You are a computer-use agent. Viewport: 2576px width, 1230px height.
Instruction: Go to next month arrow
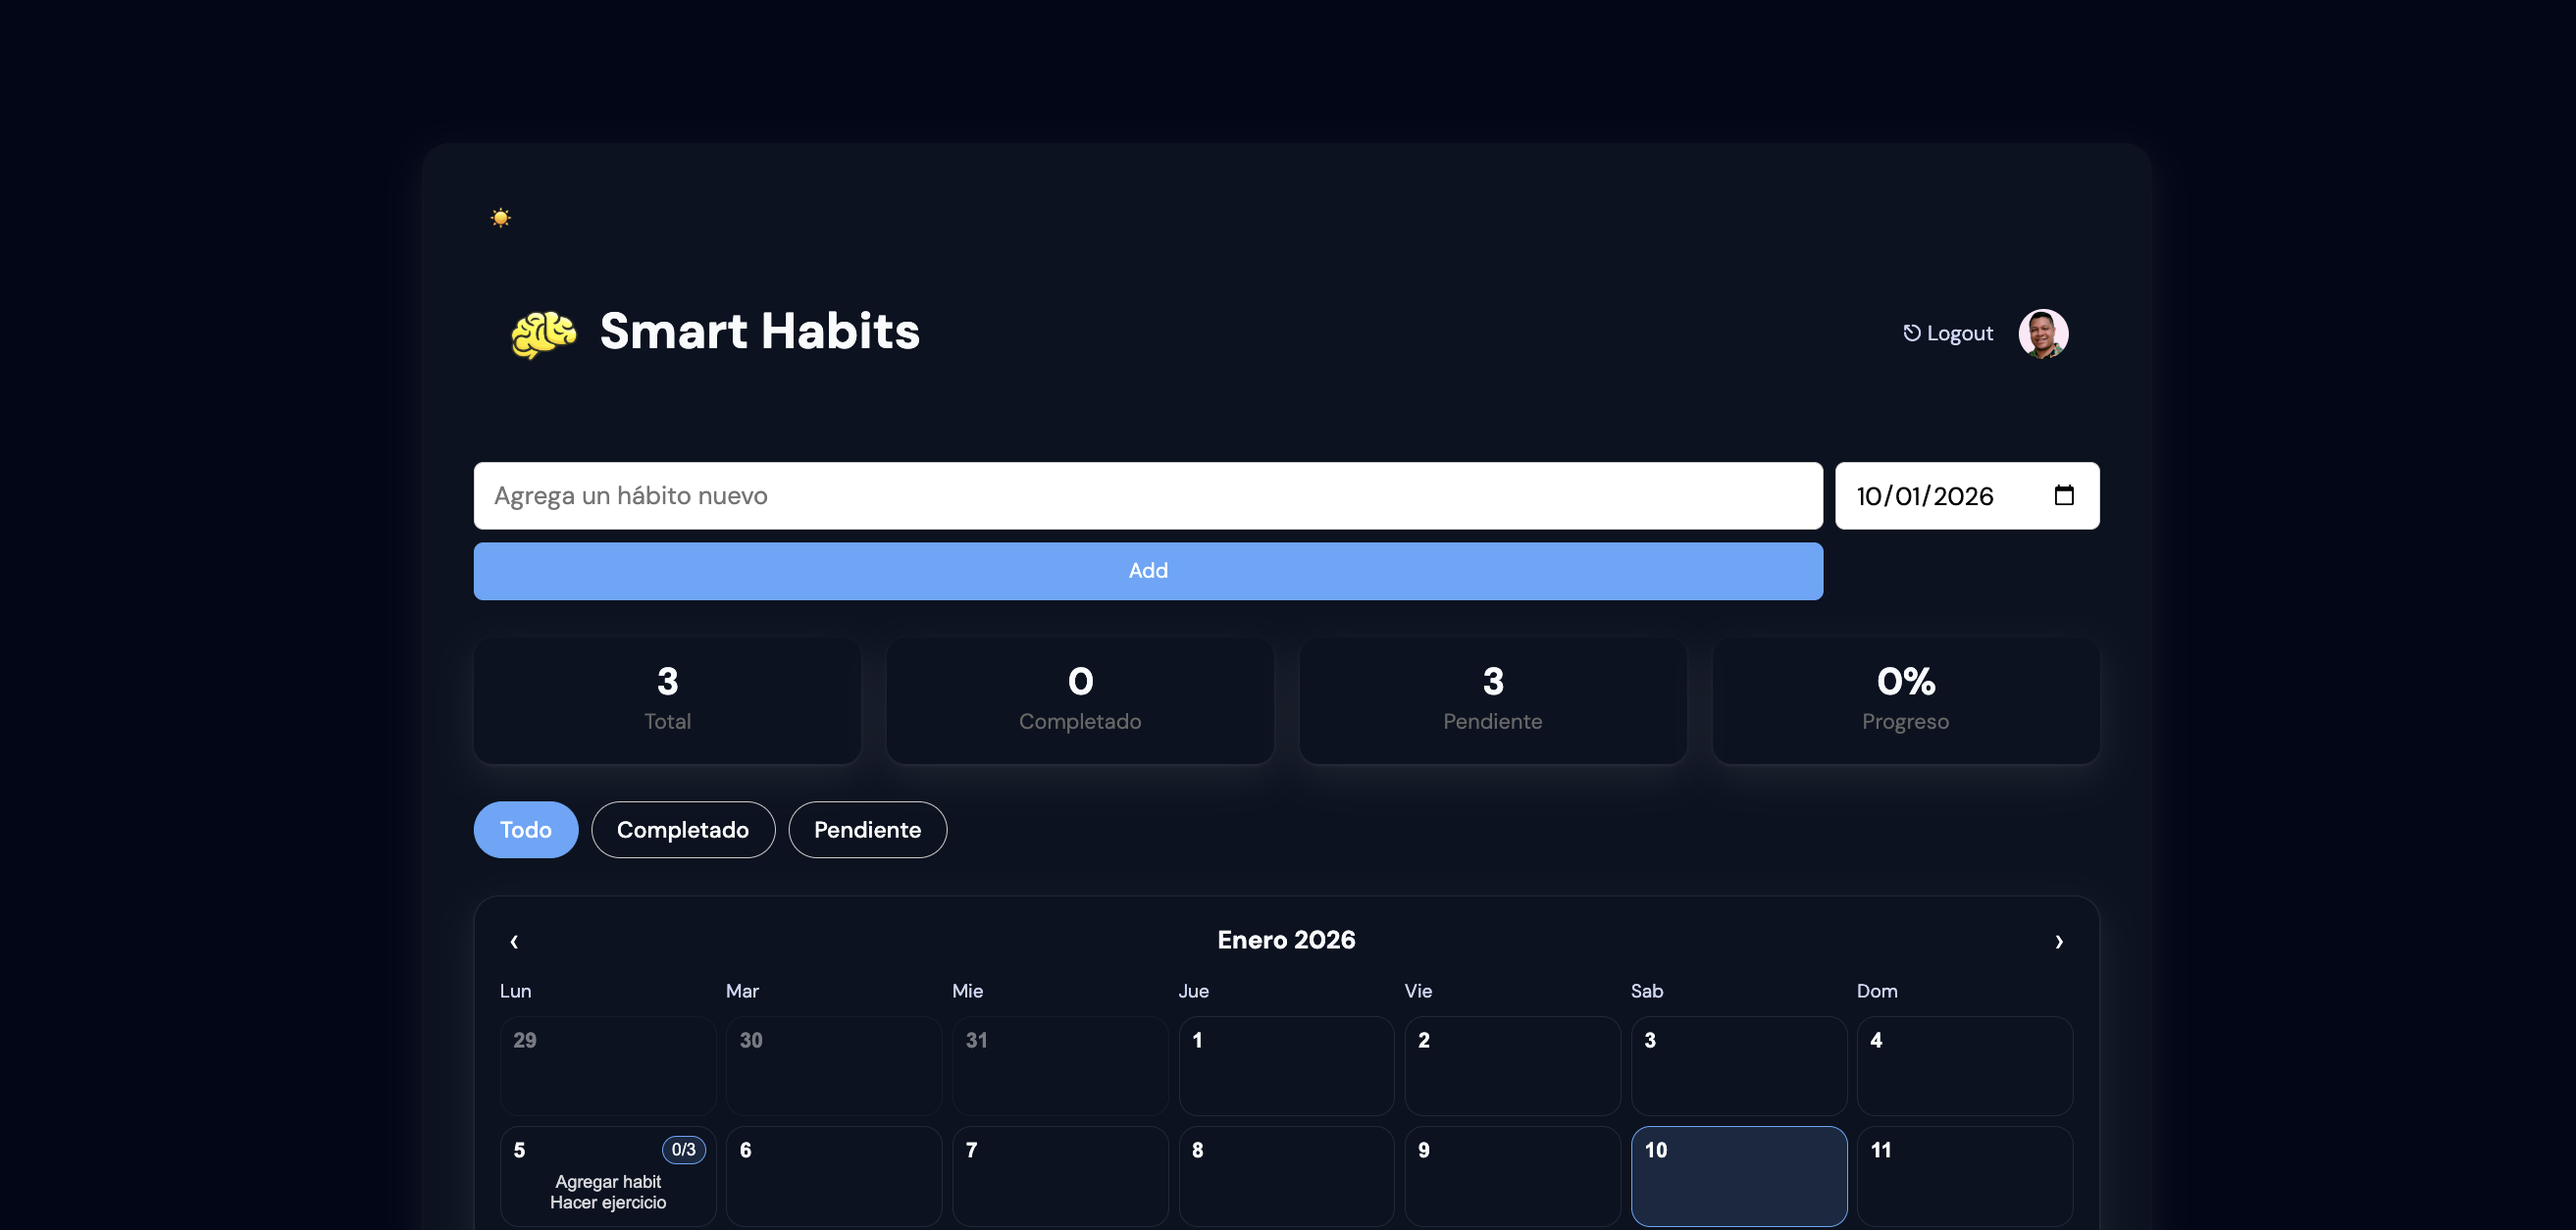tap(2059, 941)
